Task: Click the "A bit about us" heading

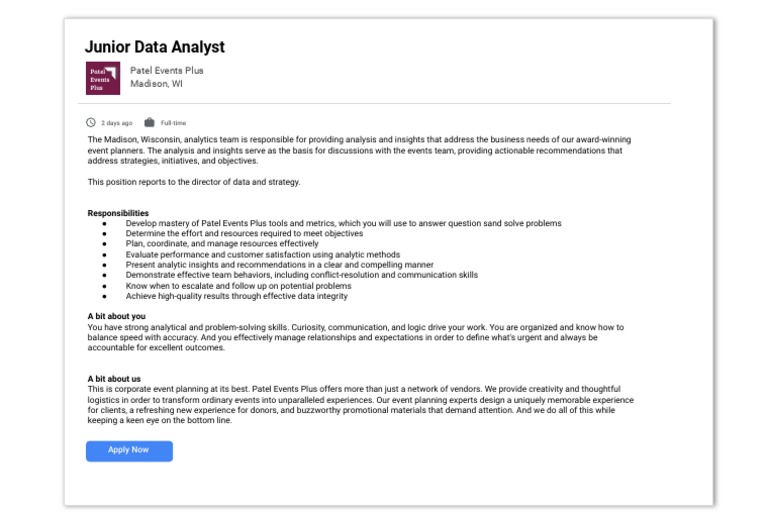Action: pos(114,379)
